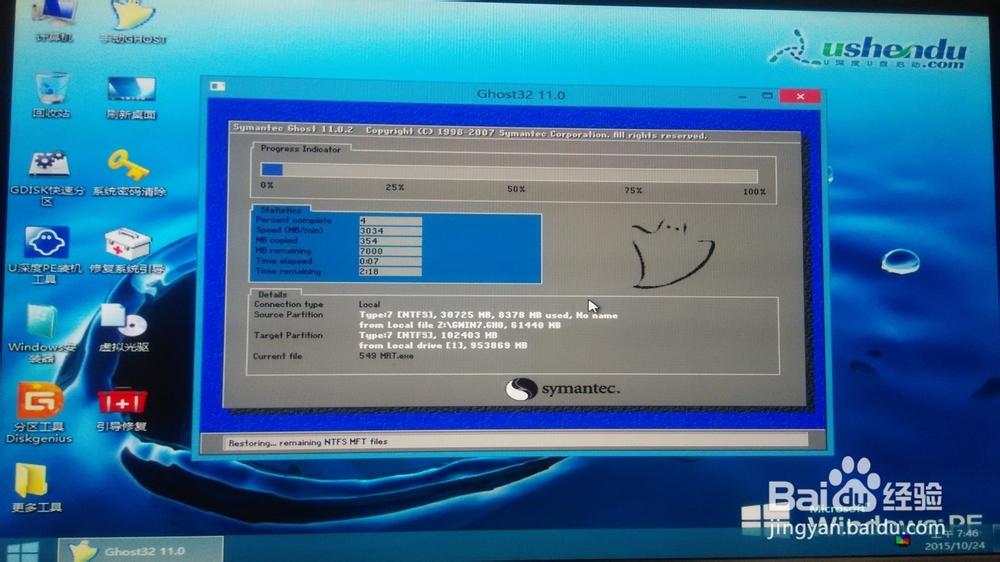
Task: Open 引导修复 red toolbox icon
Action: click(x=122, y=410)
